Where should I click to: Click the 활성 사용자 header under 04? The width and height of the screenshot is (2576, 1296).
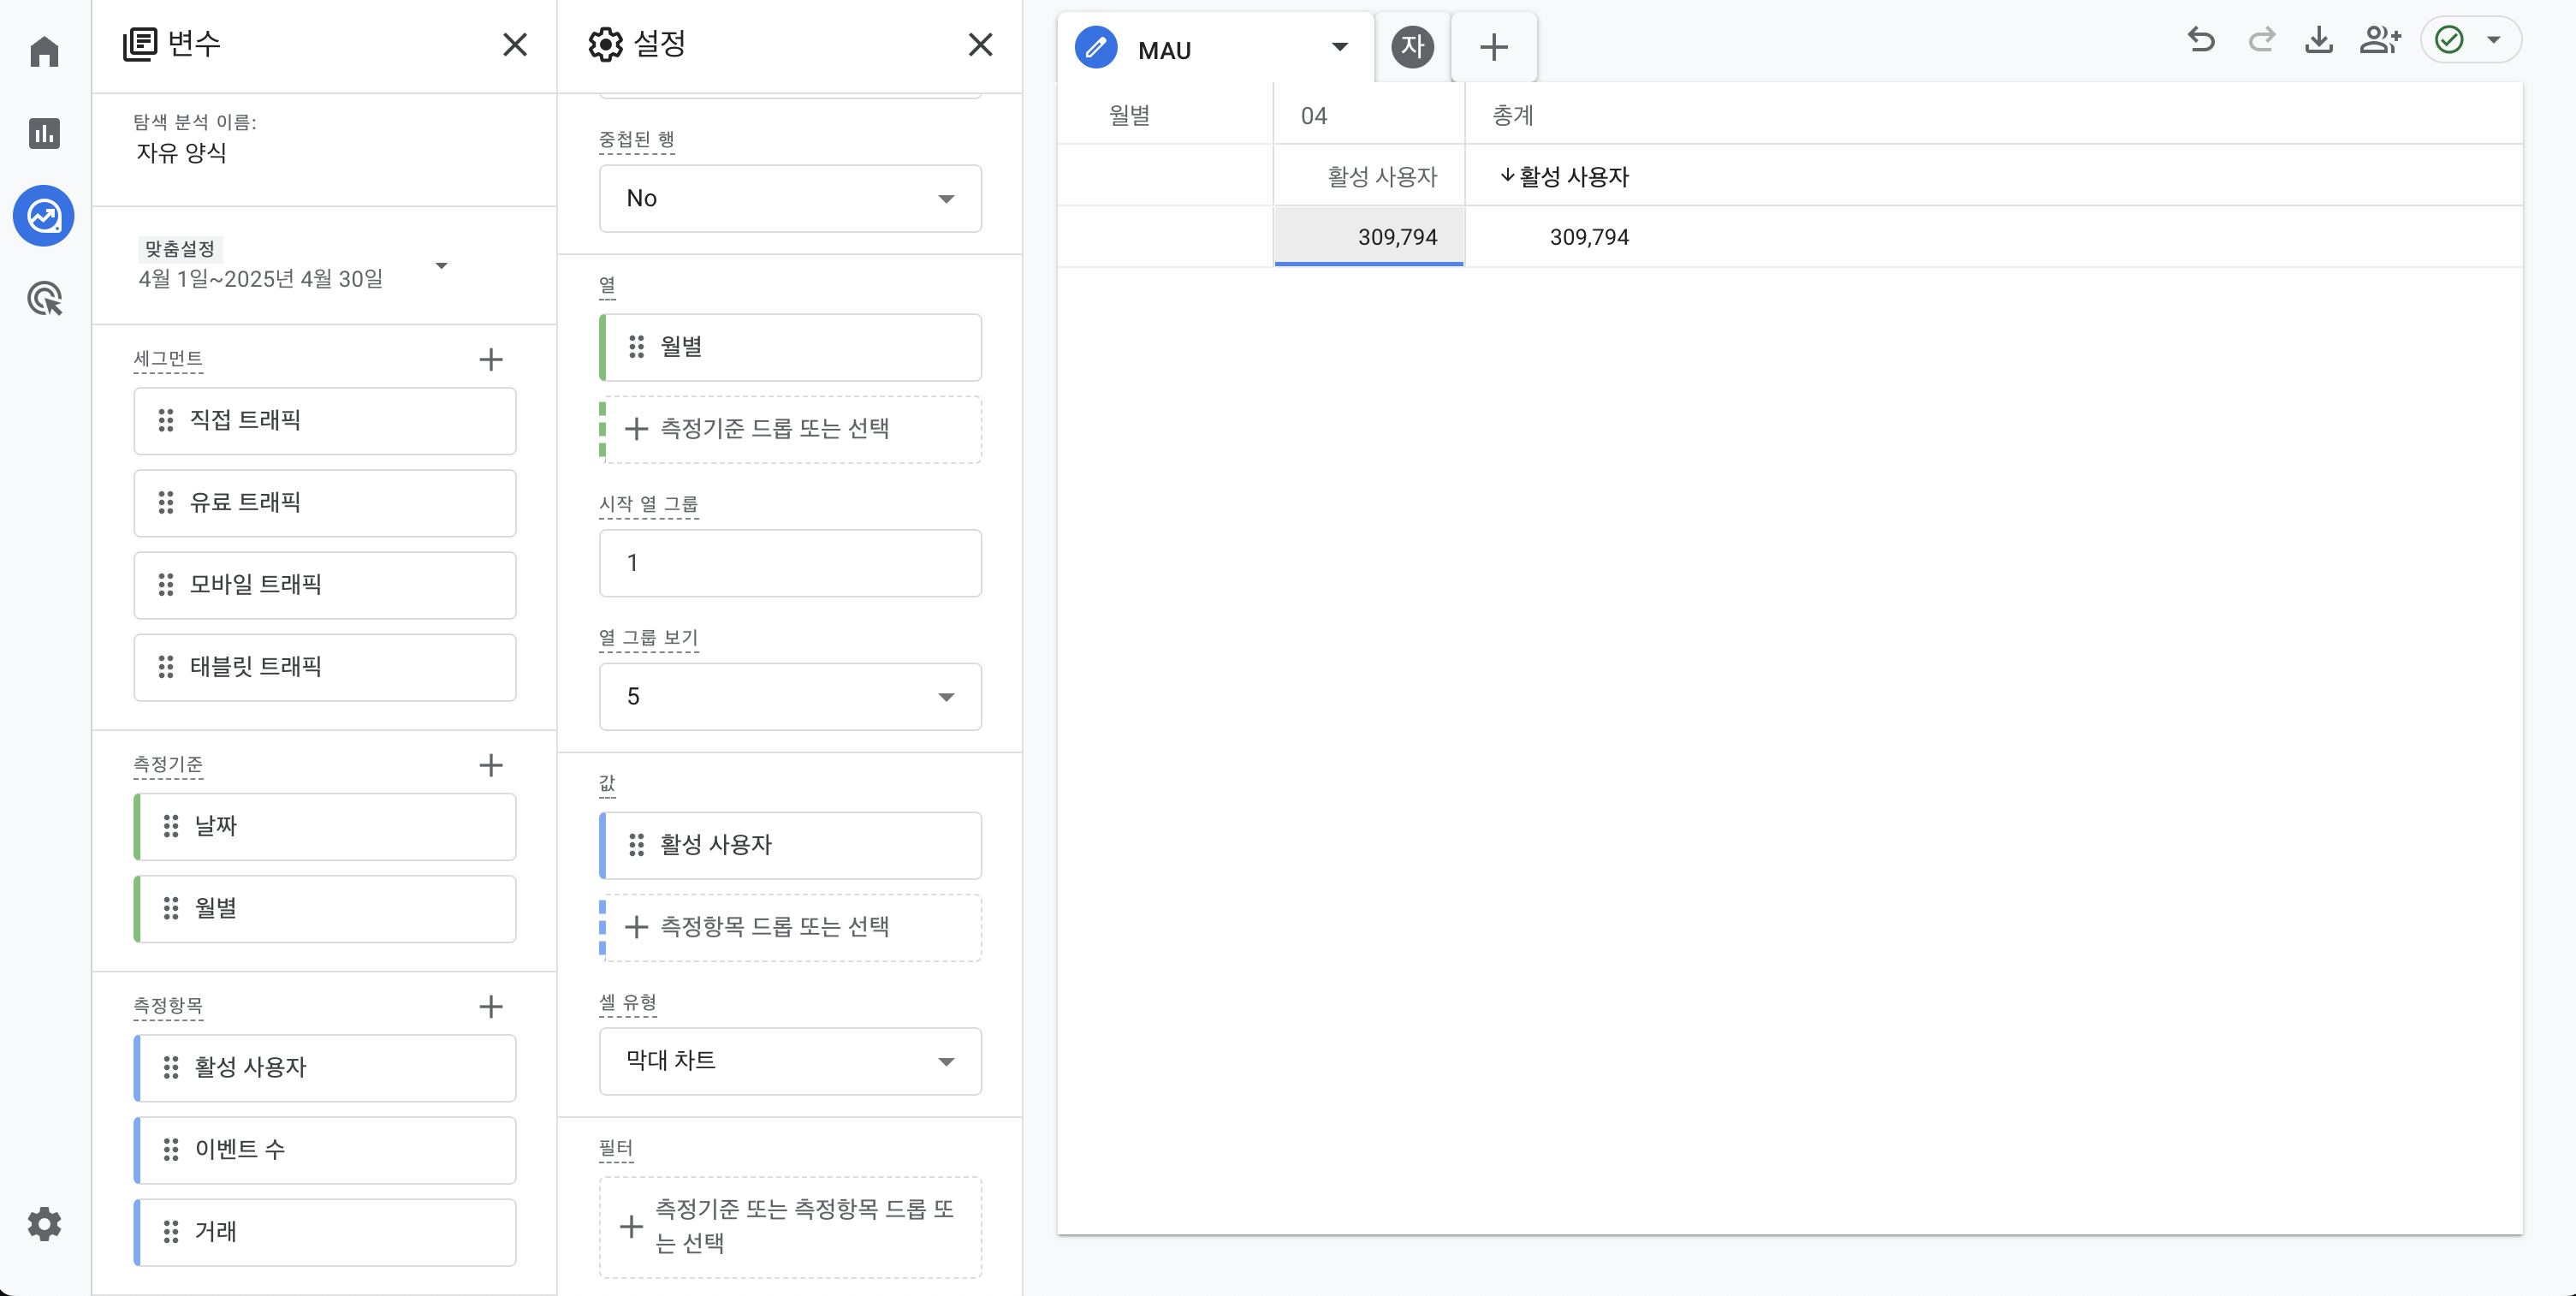1382,177
